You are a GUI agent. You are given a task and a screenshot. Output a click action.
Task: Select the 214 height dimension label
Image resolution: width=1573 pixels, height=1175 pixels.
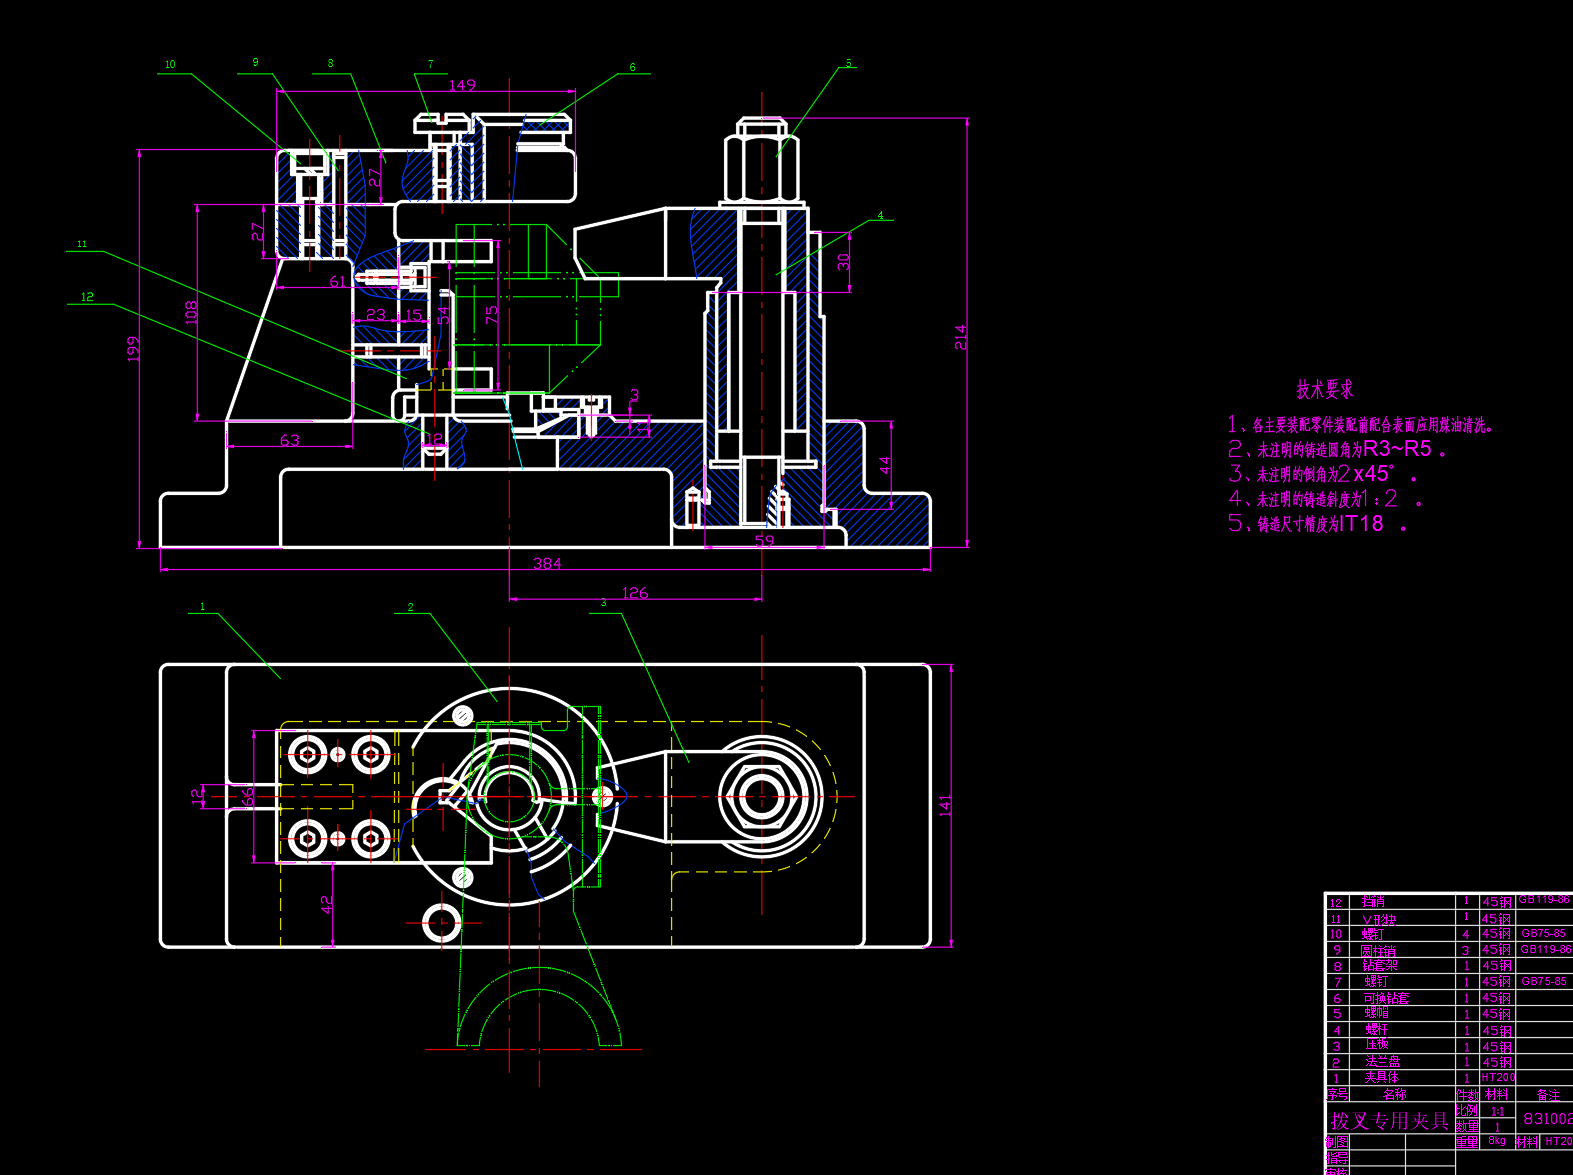(960, 336)
